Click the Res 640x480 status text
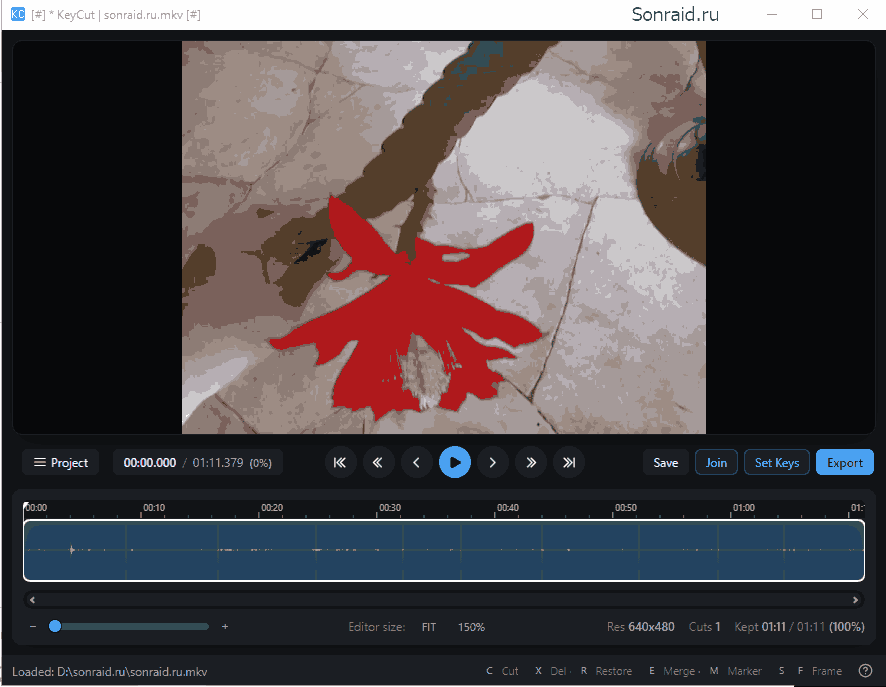Image resolution: width=886 pixels, height=687 pixels. click(641, 627)
